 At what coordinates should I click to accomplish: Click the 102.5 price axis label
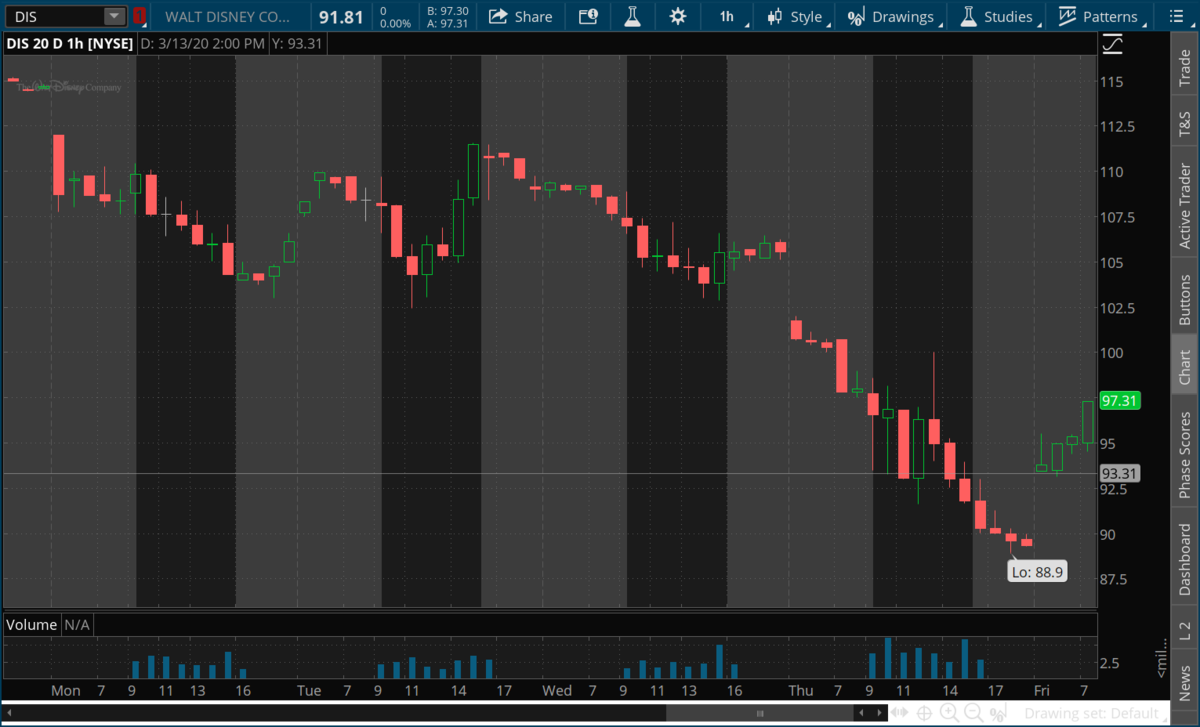pos(1119,308)
